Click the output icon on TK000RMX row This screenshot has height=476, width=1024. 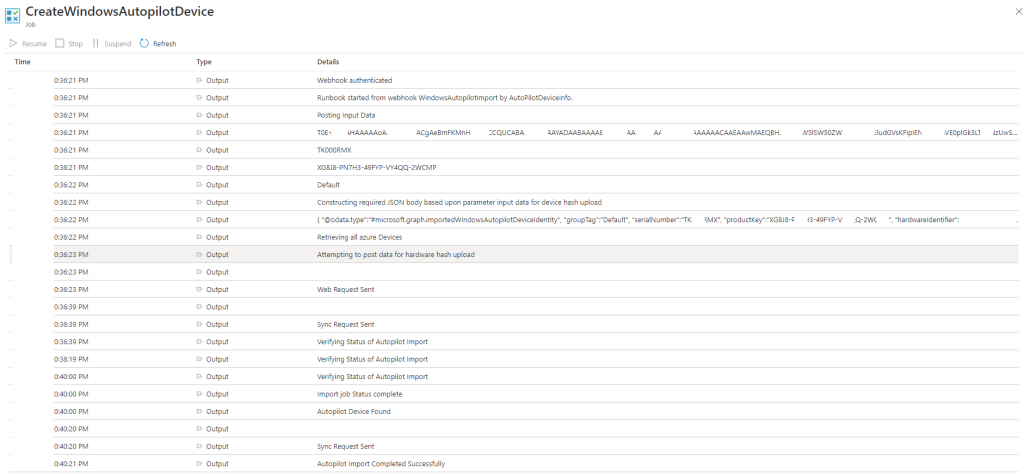[x=200, y=150]
